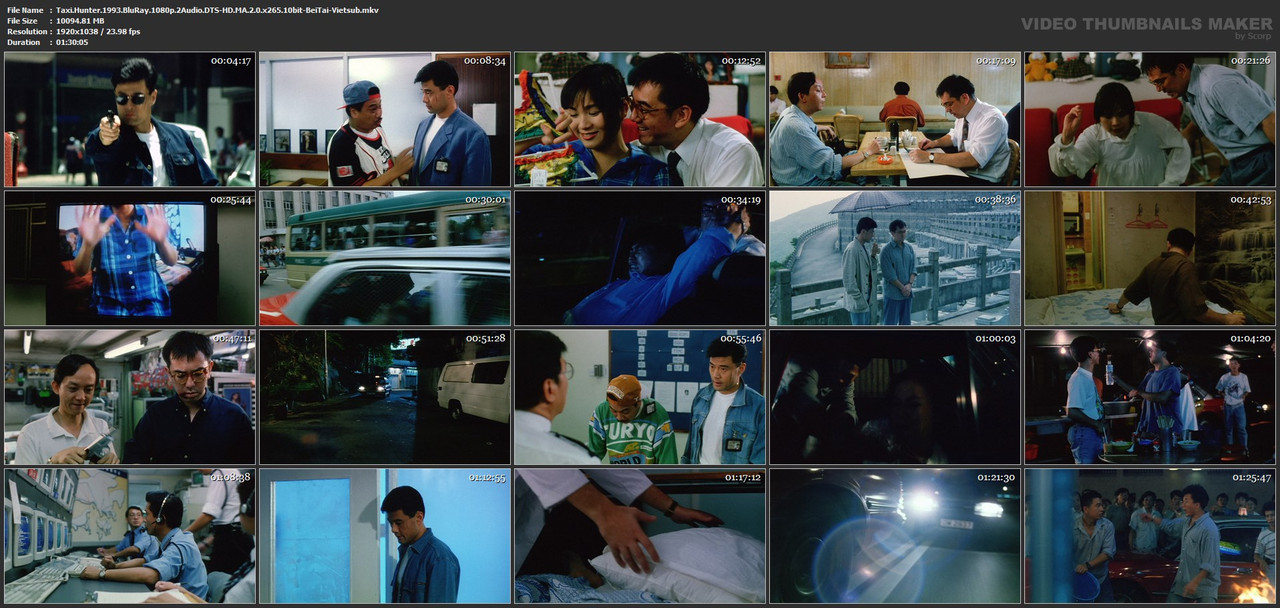Select the thumbnail stamped 00:21:26
The image size is (1280, 608).
[x=1150, y=119]
